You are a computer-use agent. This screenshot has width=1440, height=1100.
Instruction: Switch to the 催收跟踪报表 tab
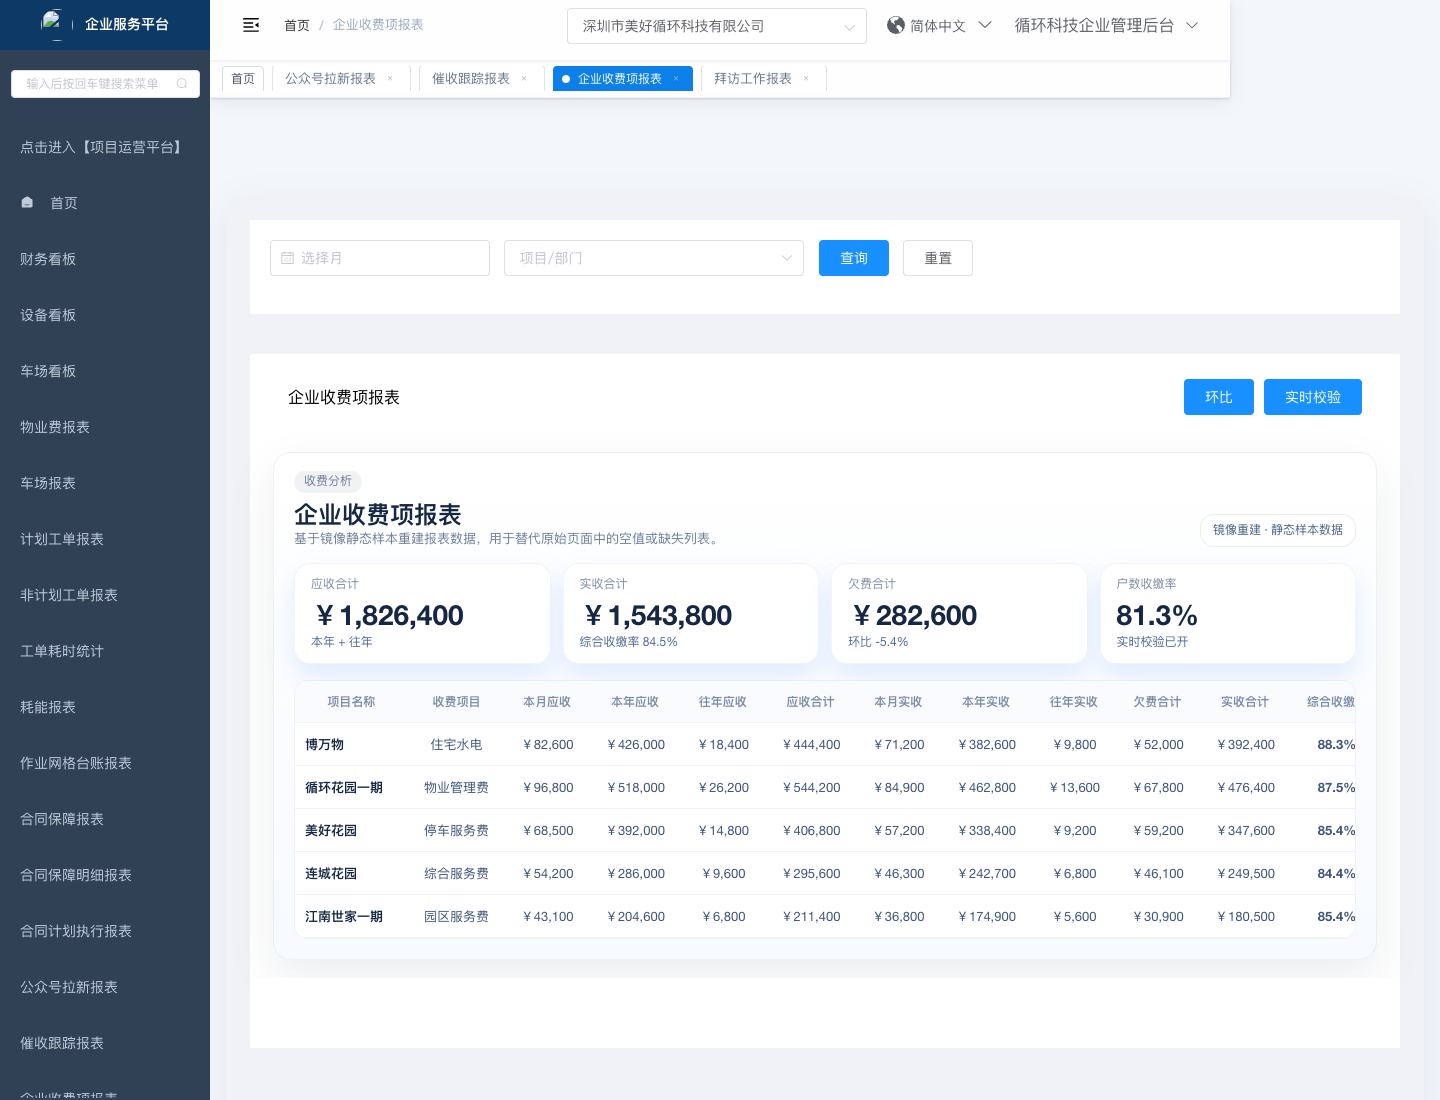coord(471,79)
